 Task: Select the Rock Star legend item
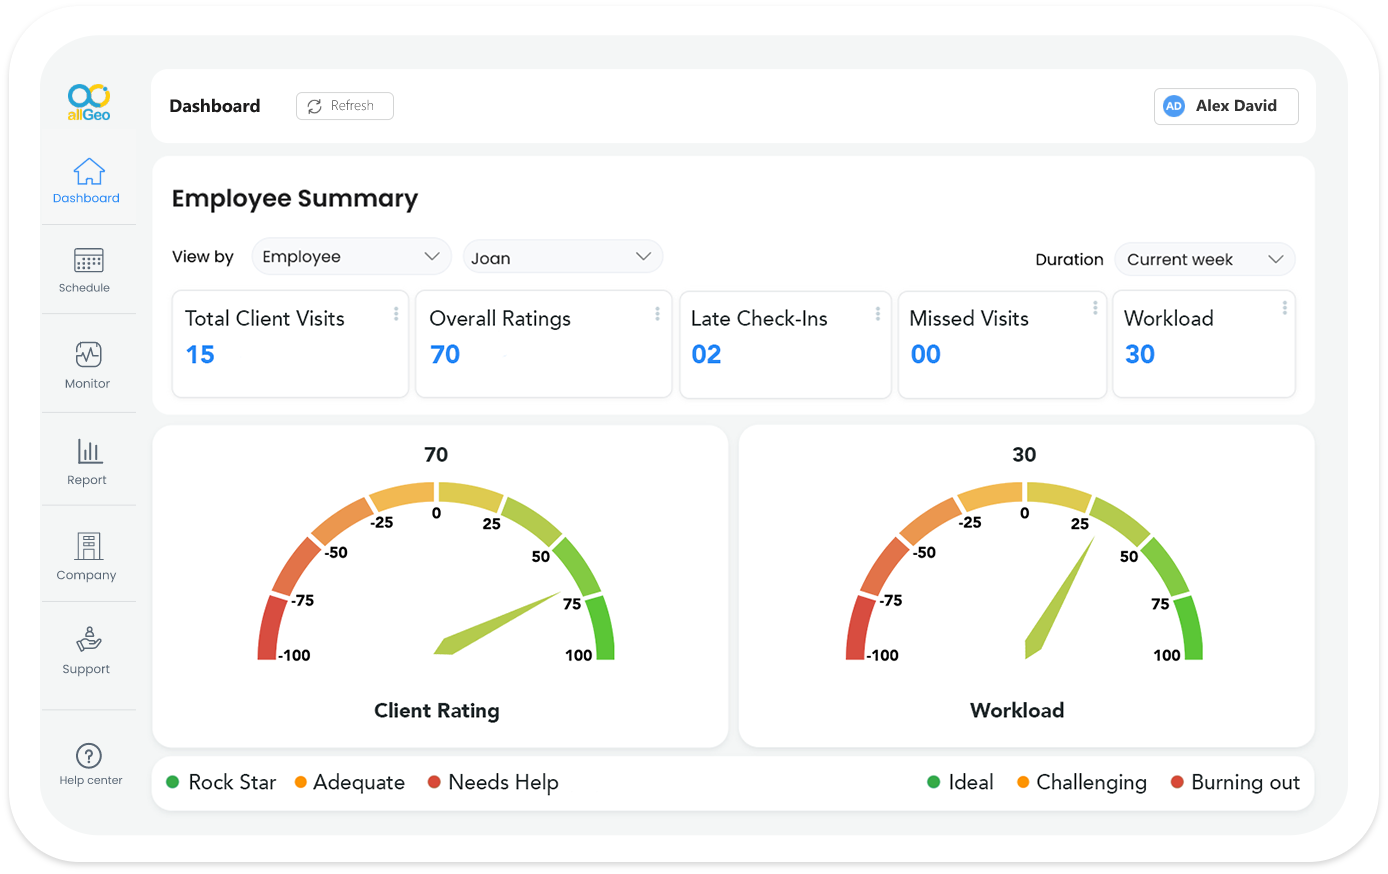coord(221,782)
